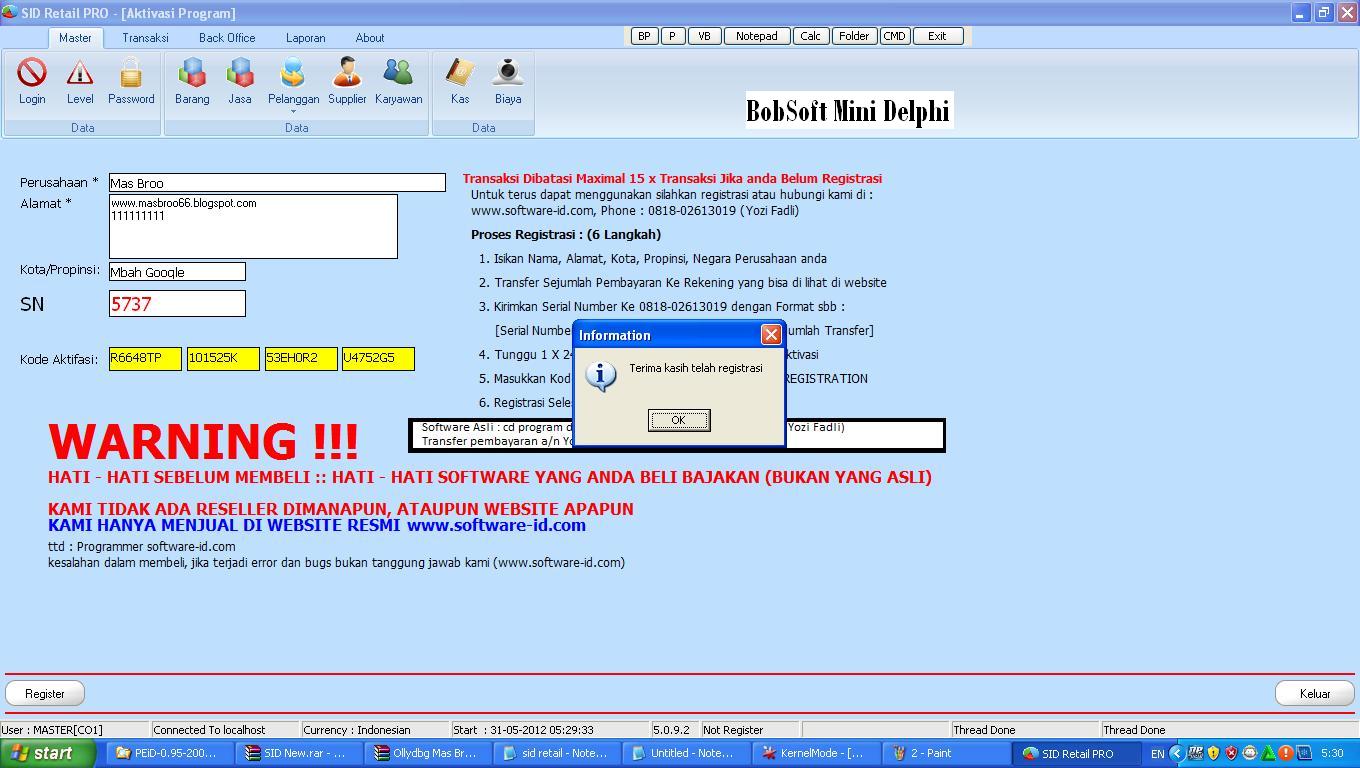Viewport: 1360px width, 768px height.
Task: Open the Barang data icon
Action: tap(192, 80)
